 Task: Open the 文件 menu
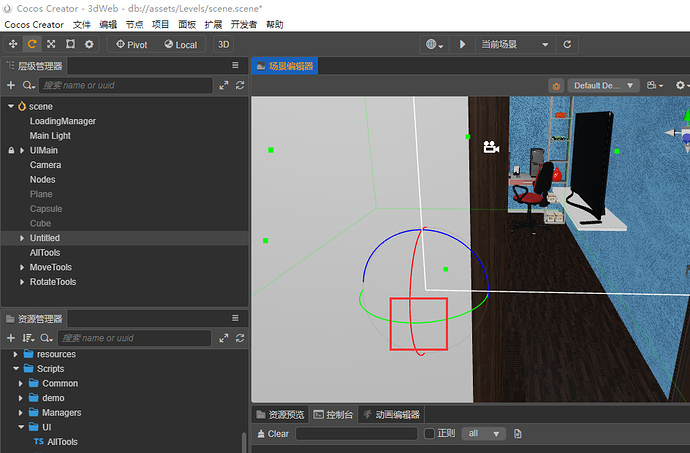(x=82, y=25)
